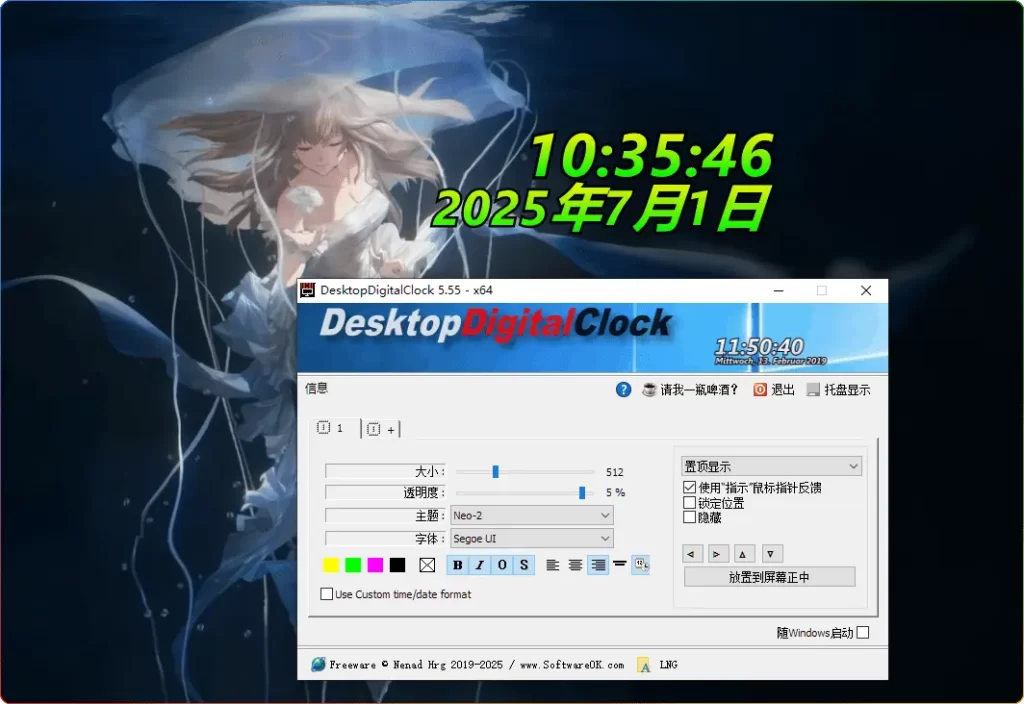The width and height of the screenshot is (1024, 704).
Task: Open www.SoftwareOK.com freeware link
Action: coord(572,665)
